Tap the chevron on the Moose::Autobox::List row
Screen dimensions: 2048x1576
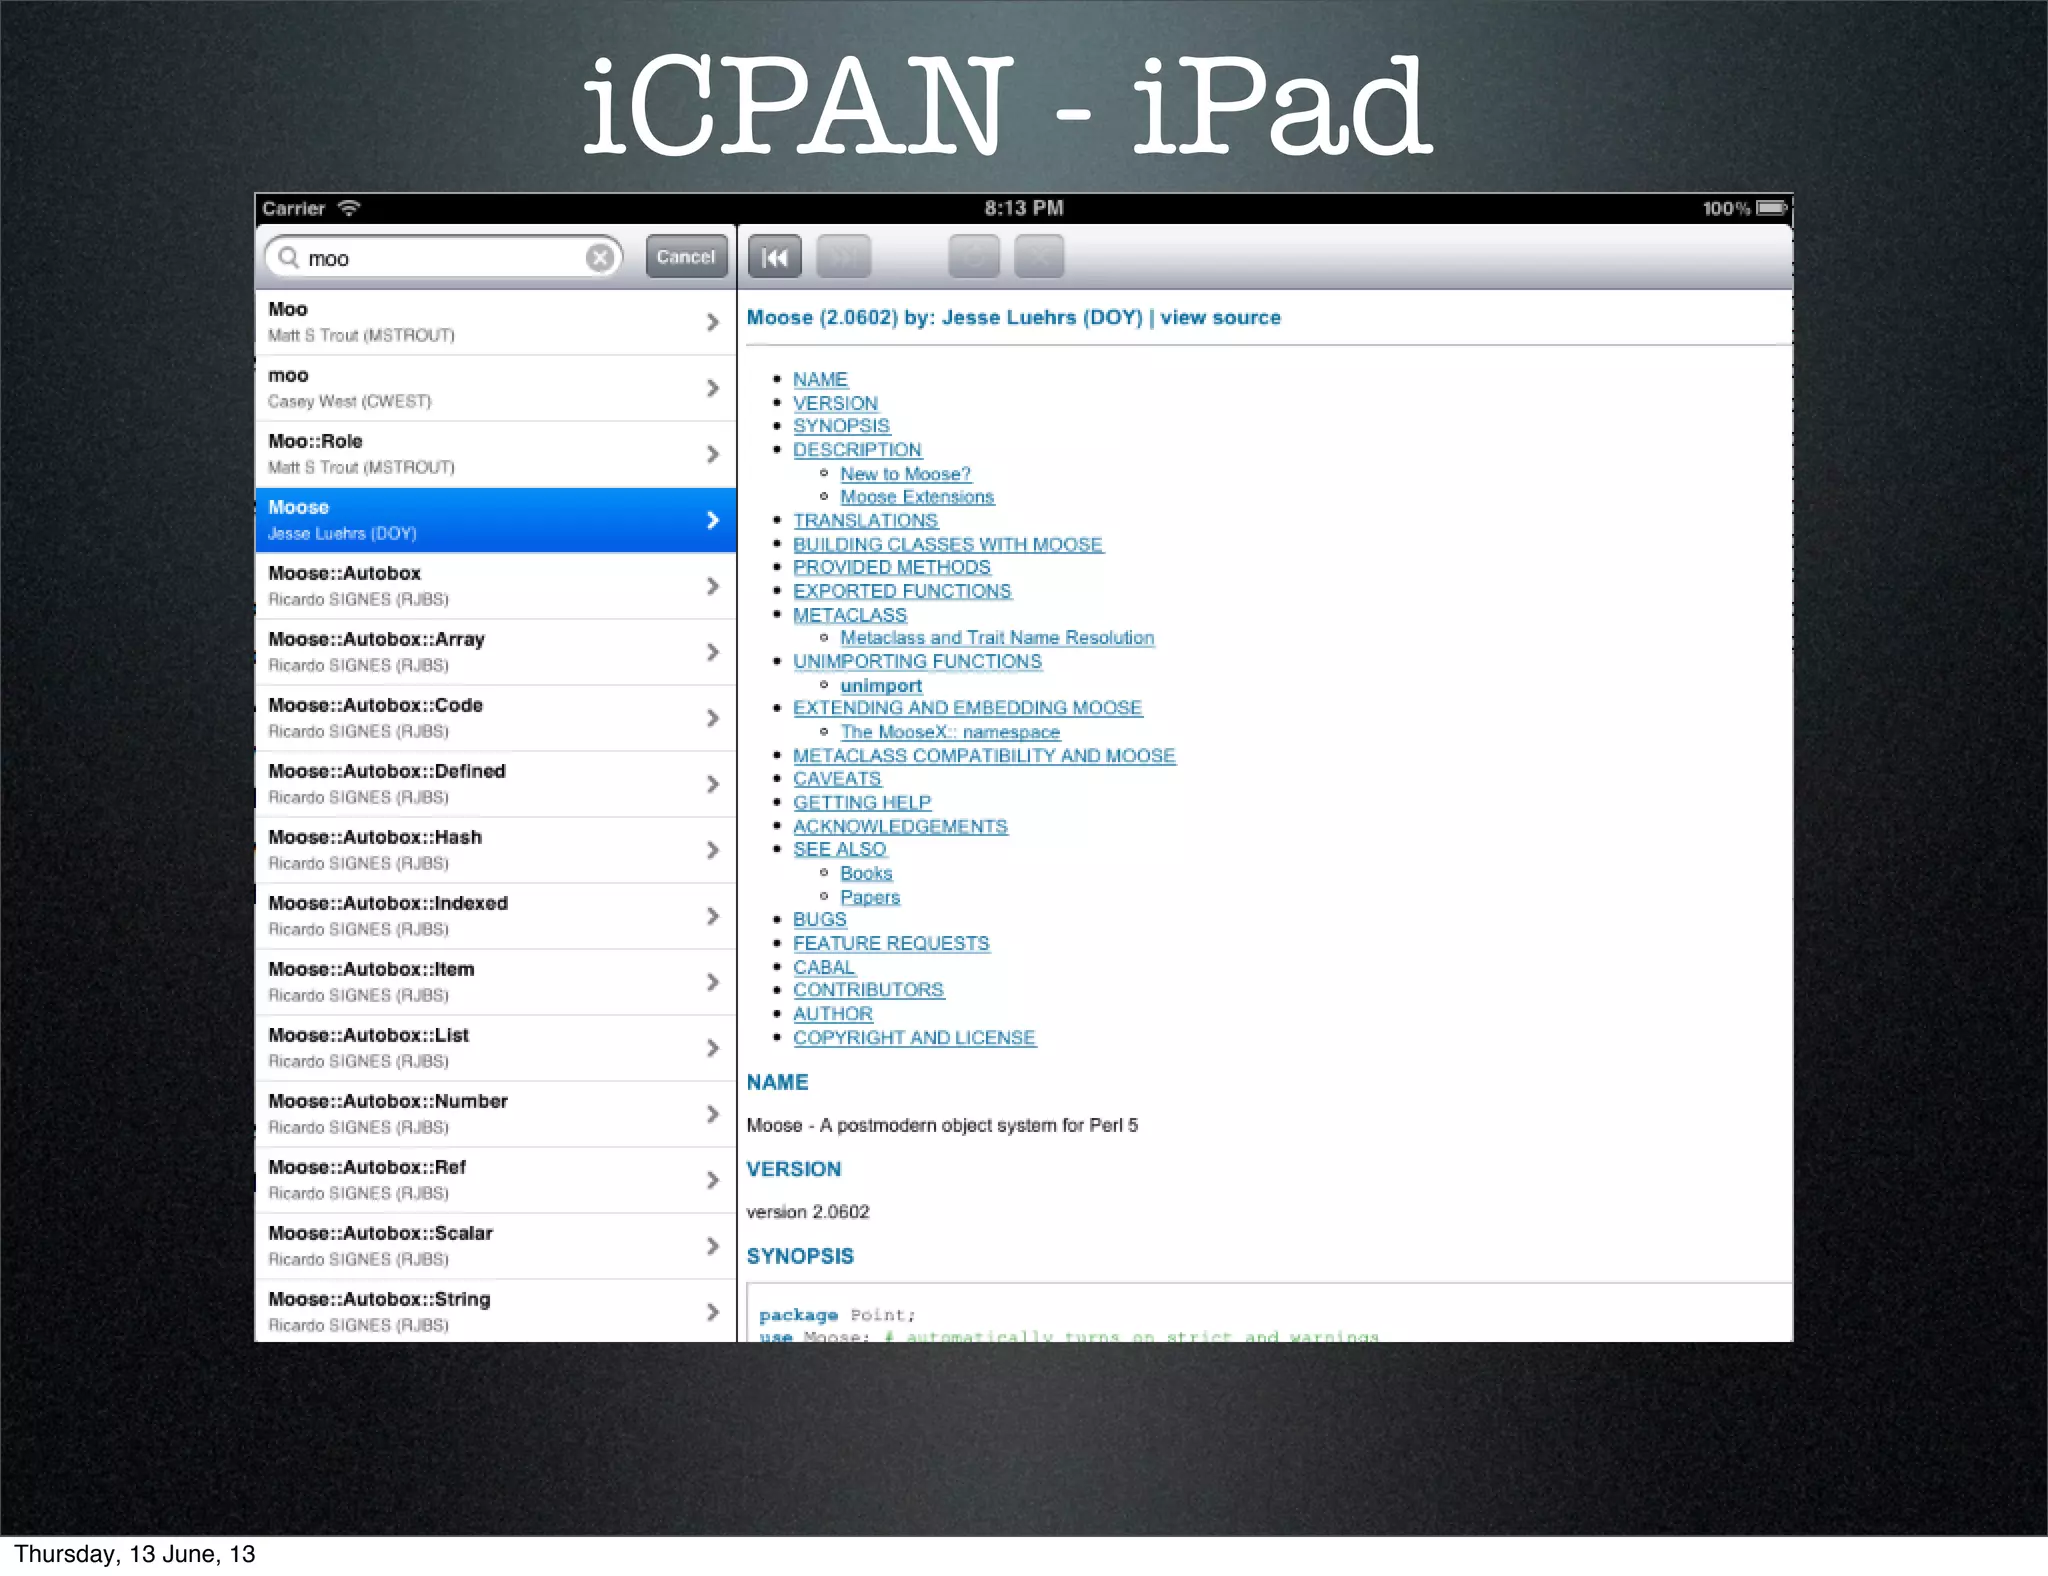712,1048
